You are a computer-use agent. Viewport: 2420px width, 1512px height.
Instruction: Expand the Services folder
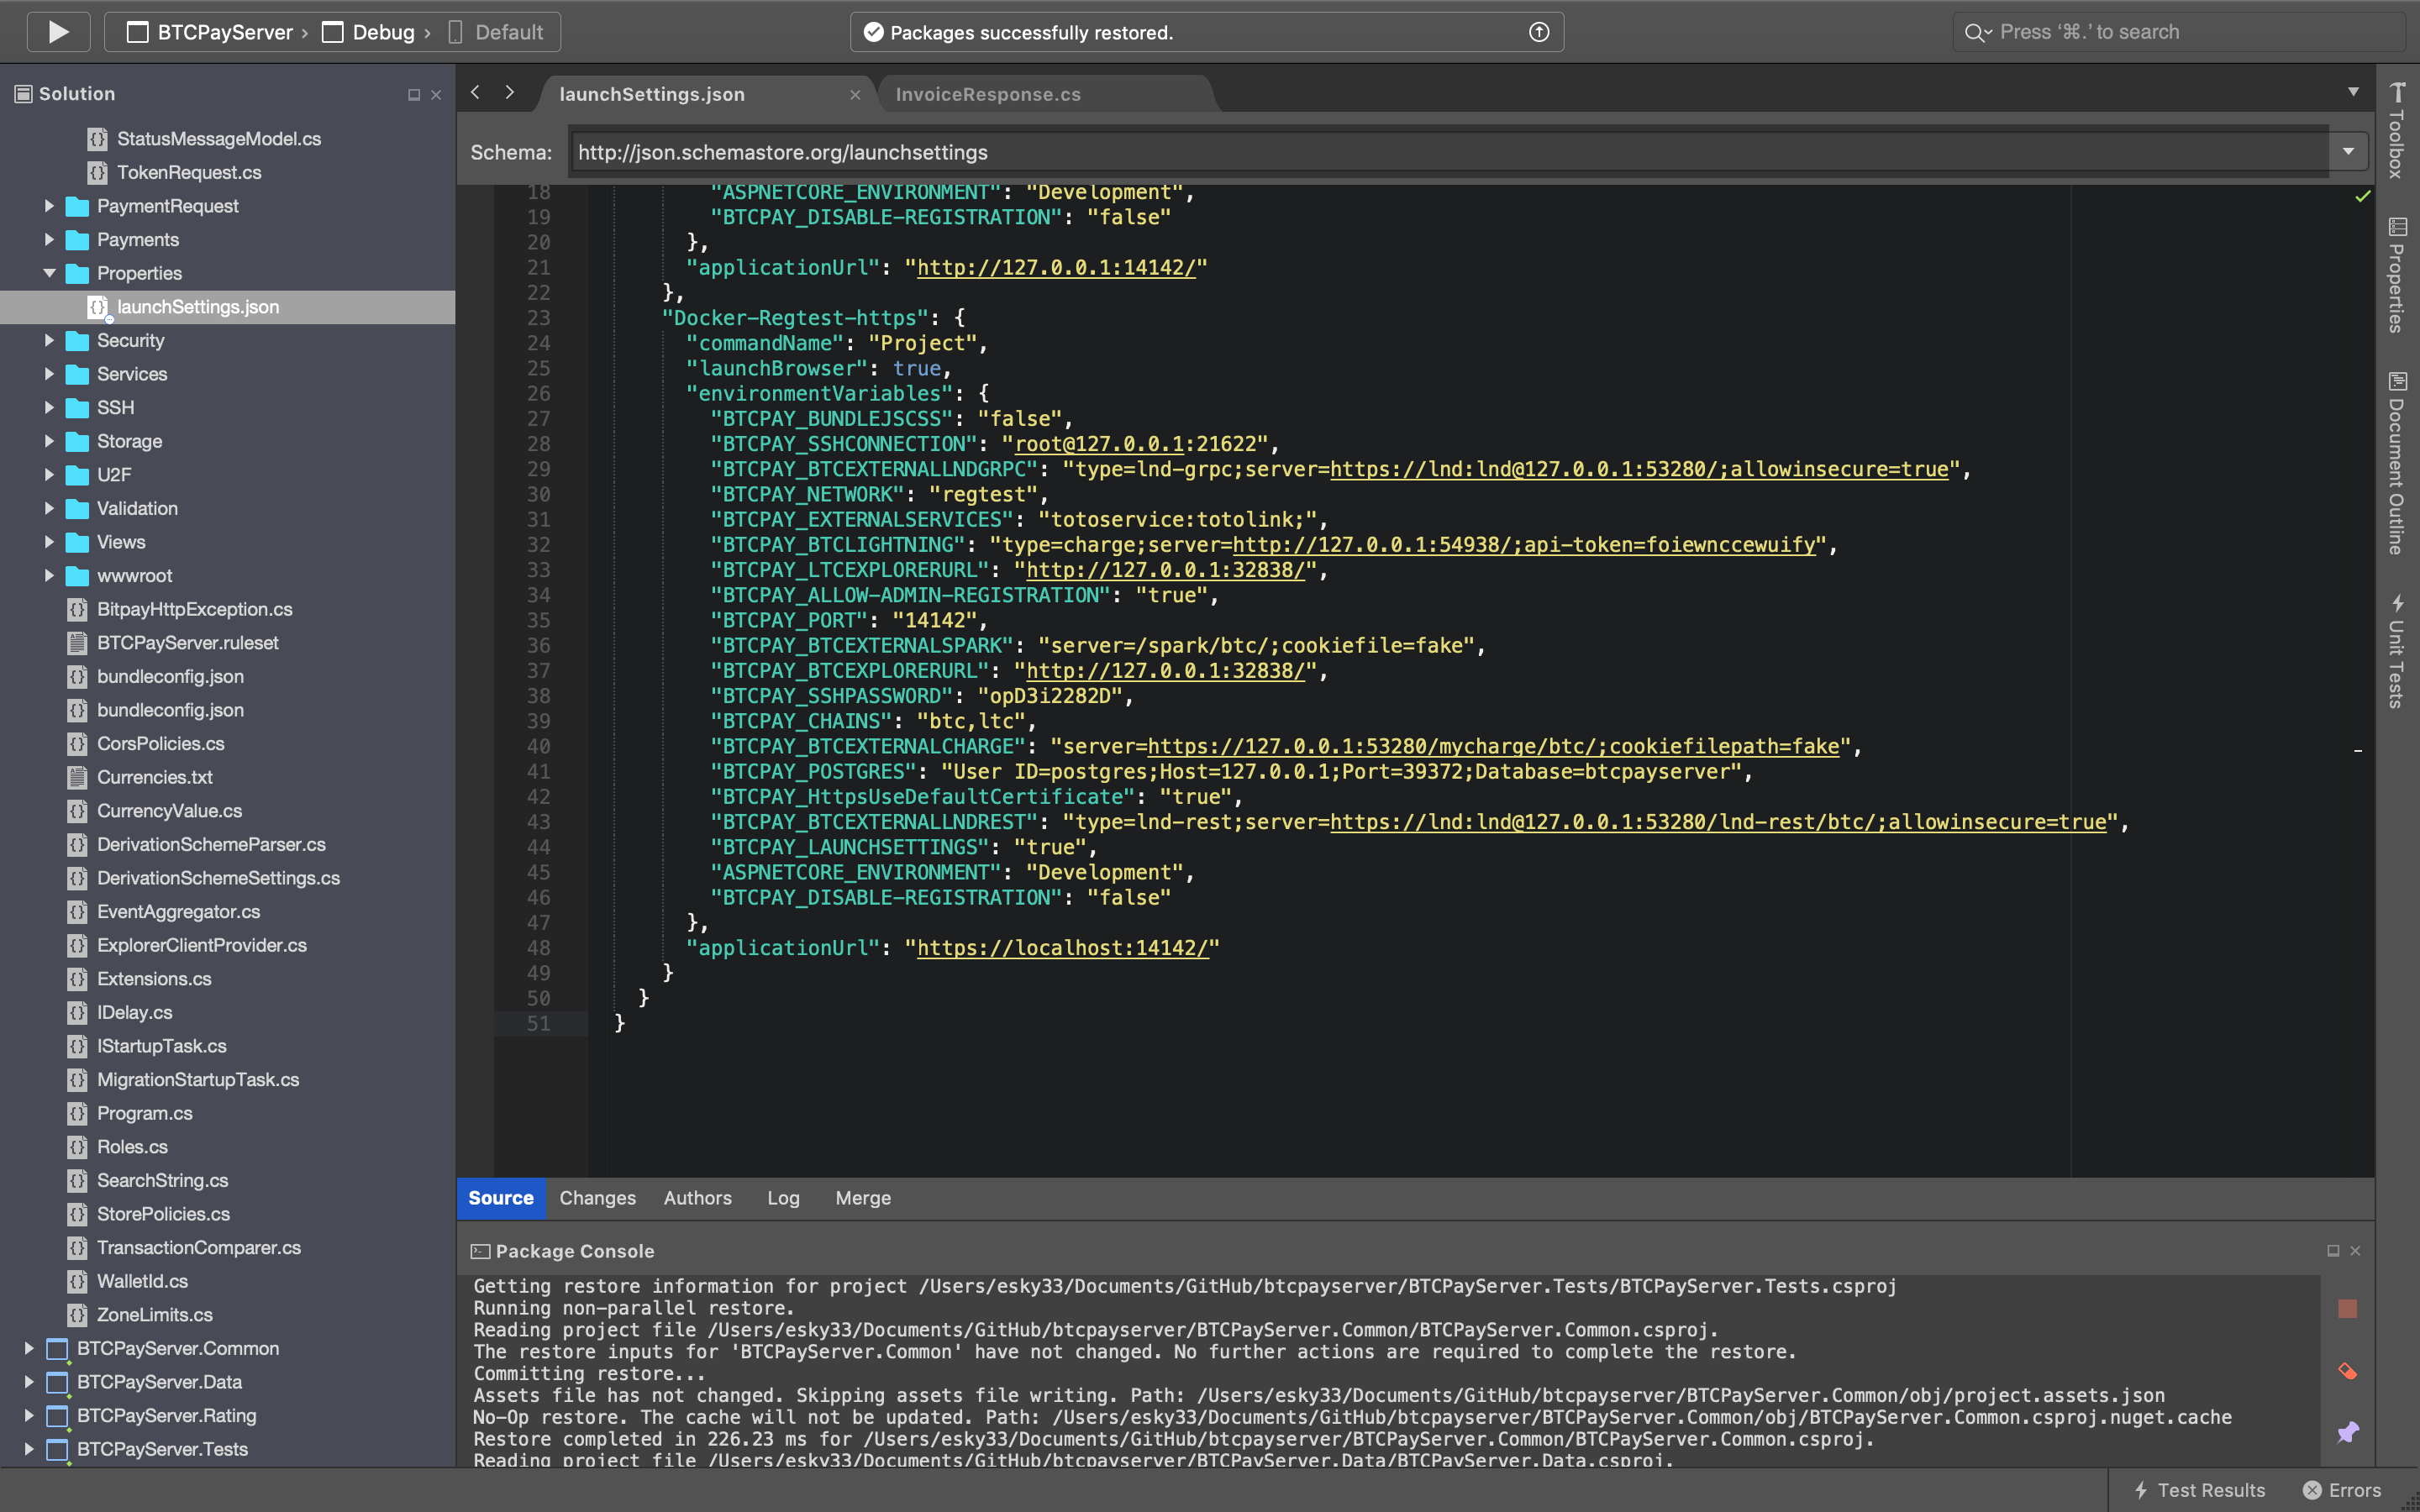click(x=50, y=374)
